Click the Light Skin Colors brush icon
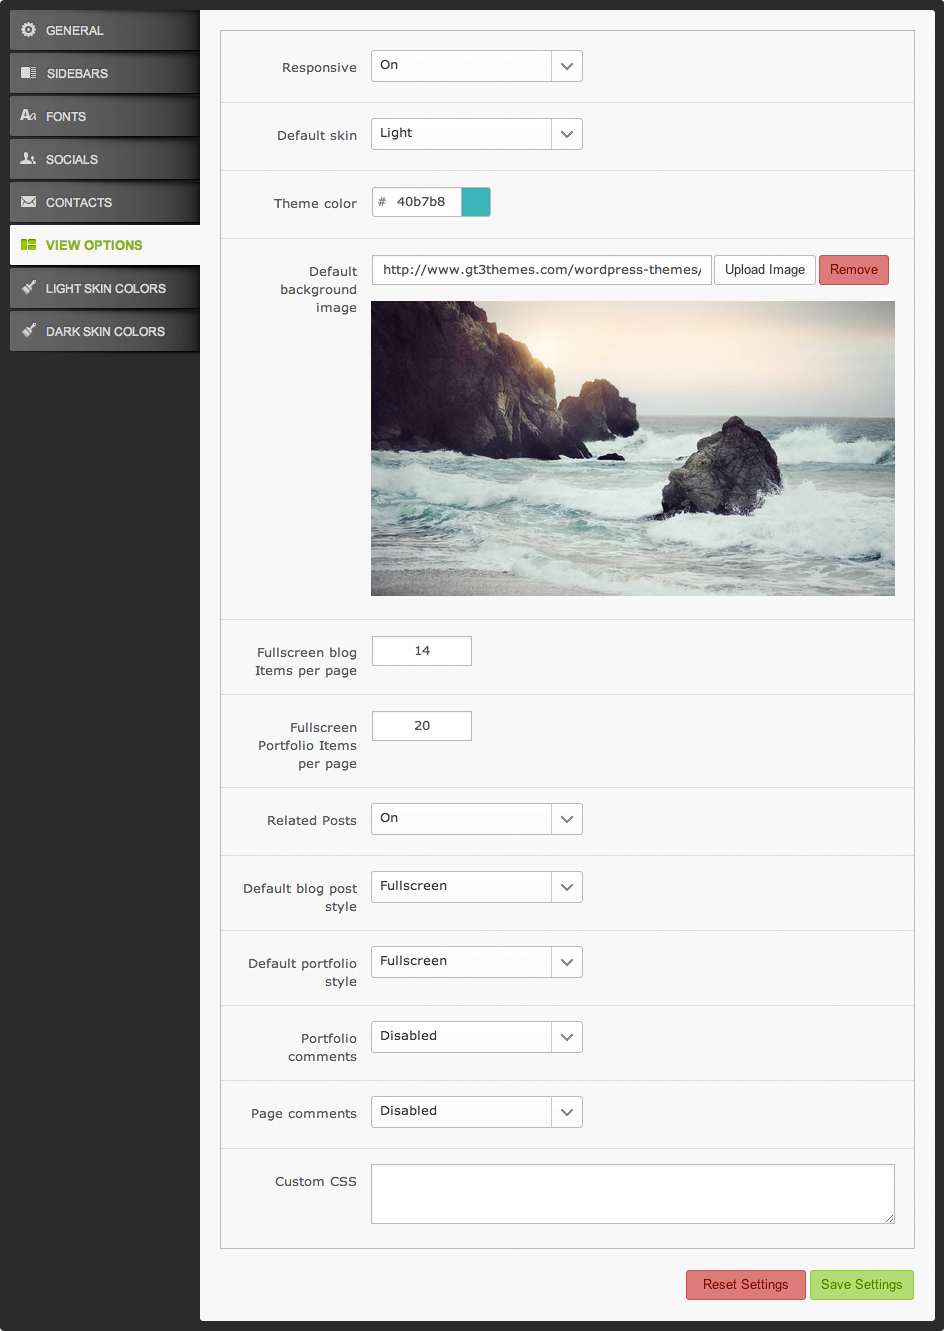944x1331 pixels. (28, 288)
